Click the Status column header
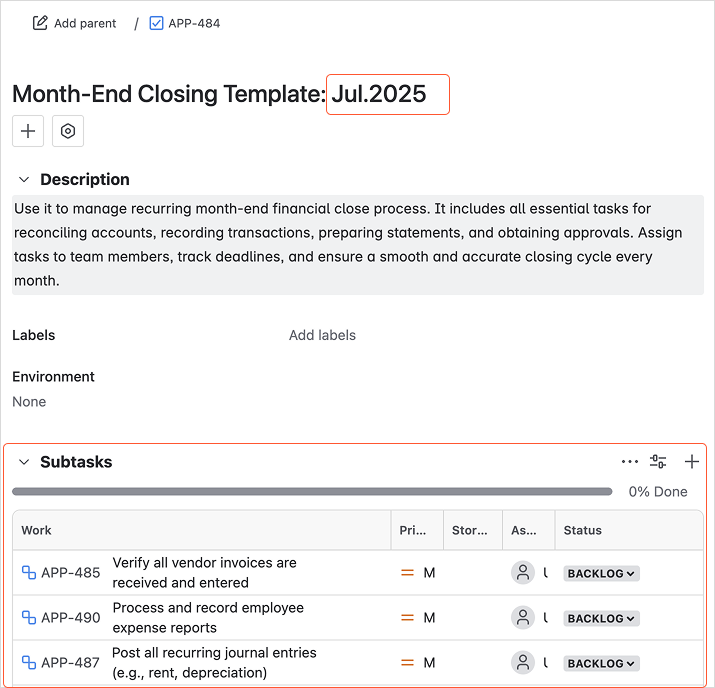This screenshot has width=715, height=688. click(583, 530)
